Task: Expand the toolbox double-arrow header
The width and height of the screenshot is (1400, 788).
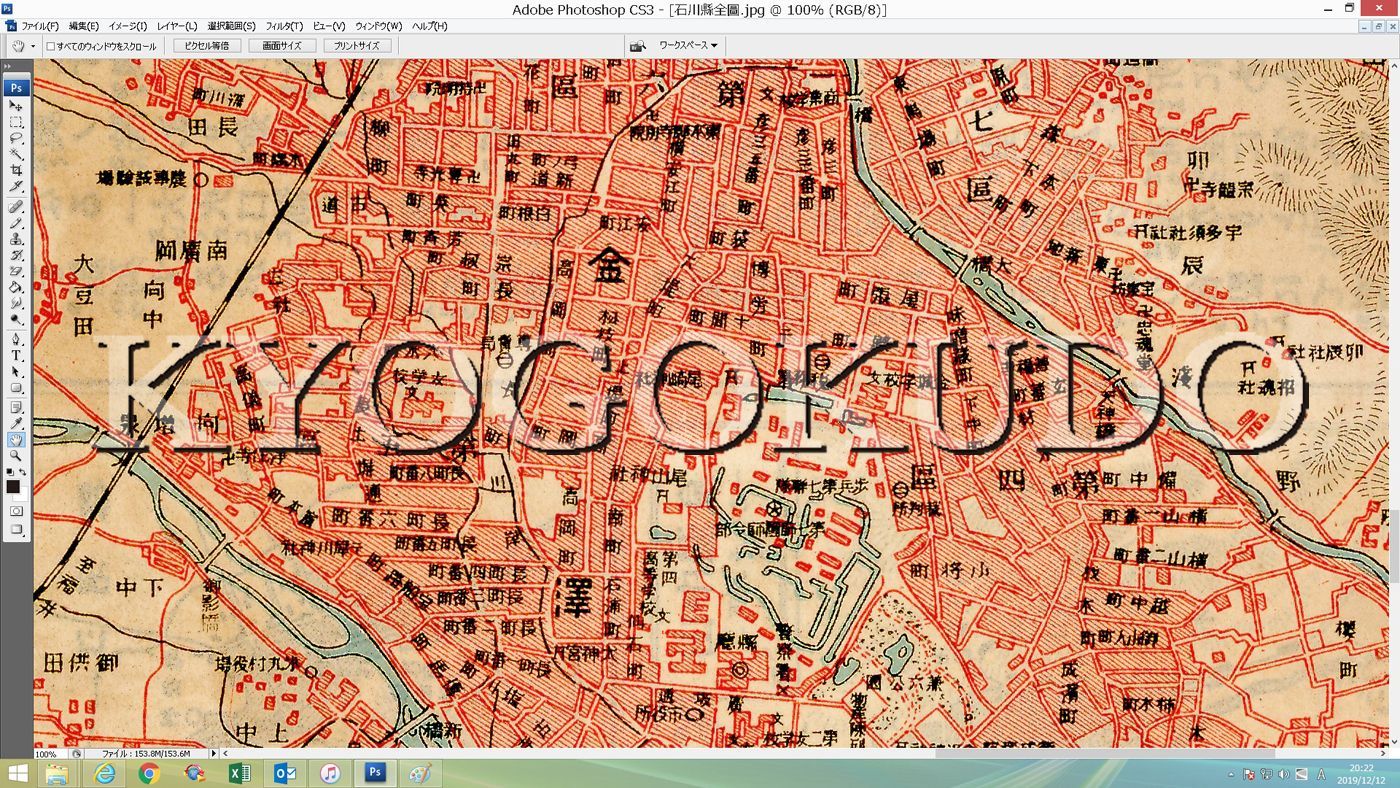Action: tap(8, 67)
